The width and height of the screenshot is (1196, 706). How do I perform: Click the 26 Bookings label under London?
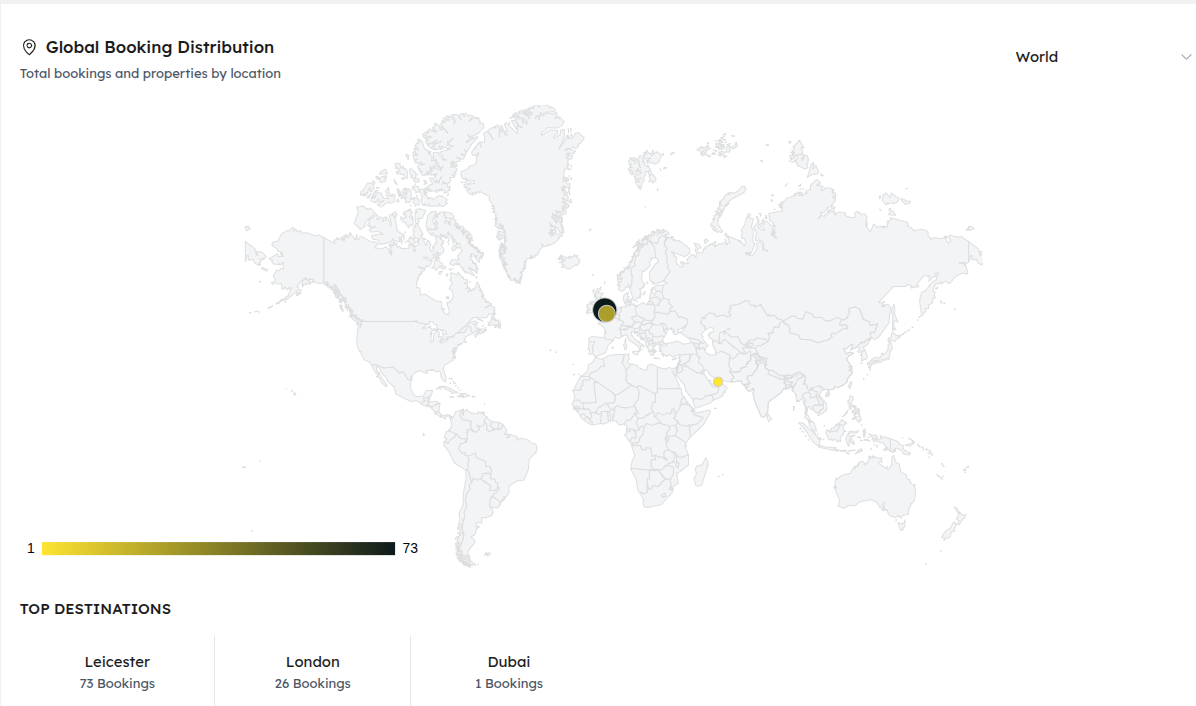pos(312,684)
